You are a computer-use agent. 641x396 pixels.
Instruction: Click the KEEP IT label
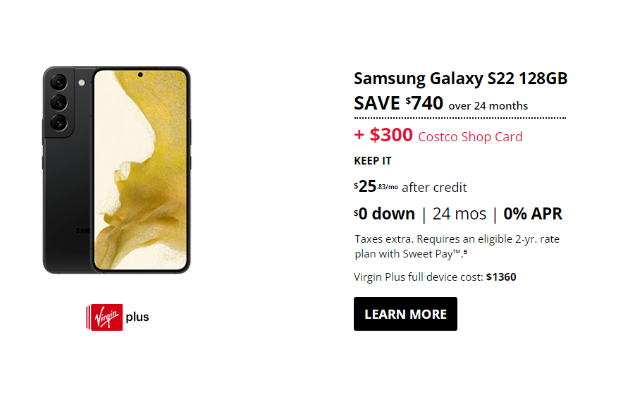[372, 161]
